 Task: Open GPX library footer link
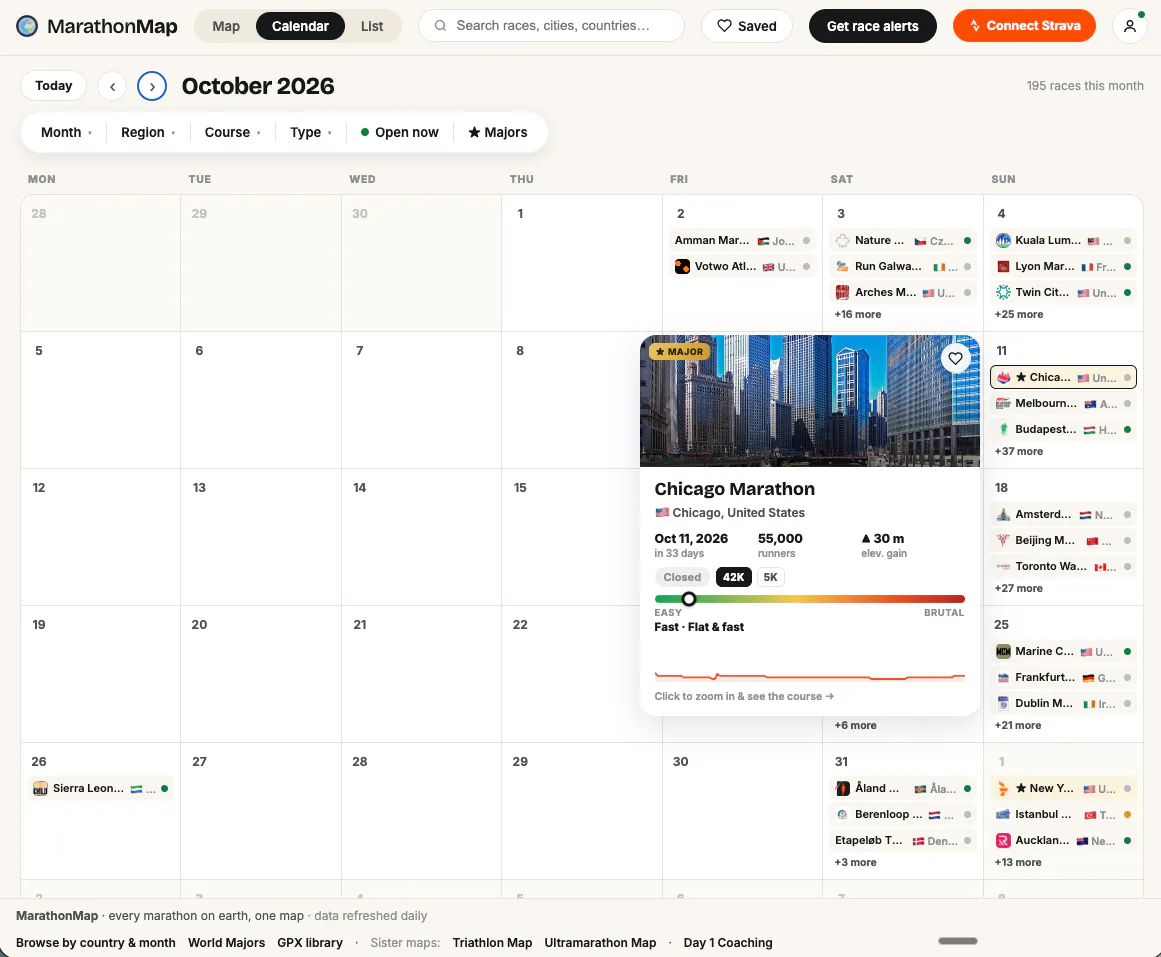click(x=310, y=942)
